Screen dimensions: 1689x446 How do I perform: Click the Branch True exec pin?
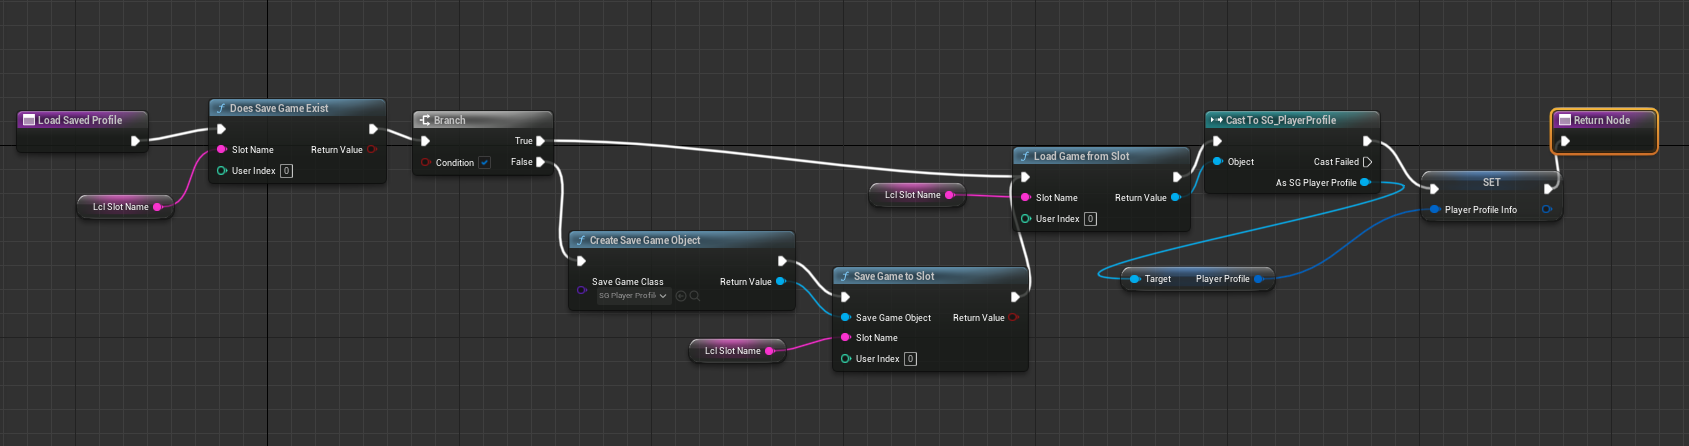pos(541,141)
